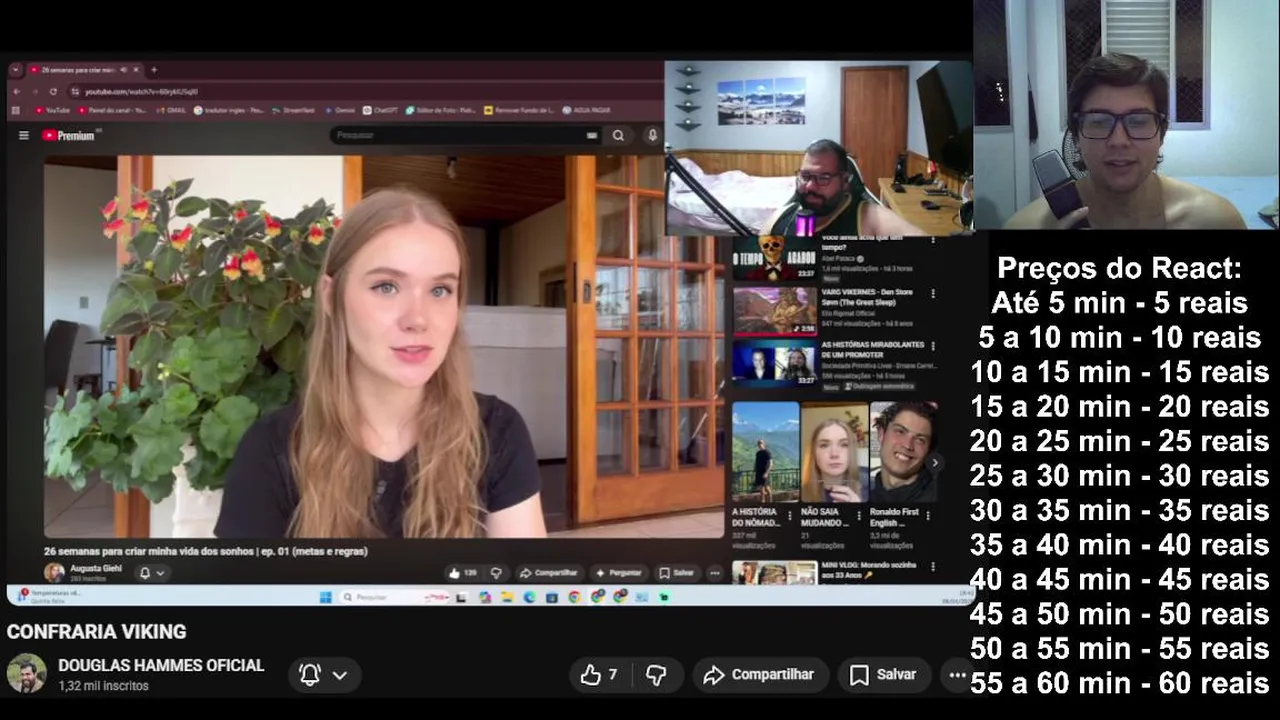The width and height of the screenshot is (1280, 720).
Task: Open File Explorer folder in taskbar
Action: tap(507, 597)
